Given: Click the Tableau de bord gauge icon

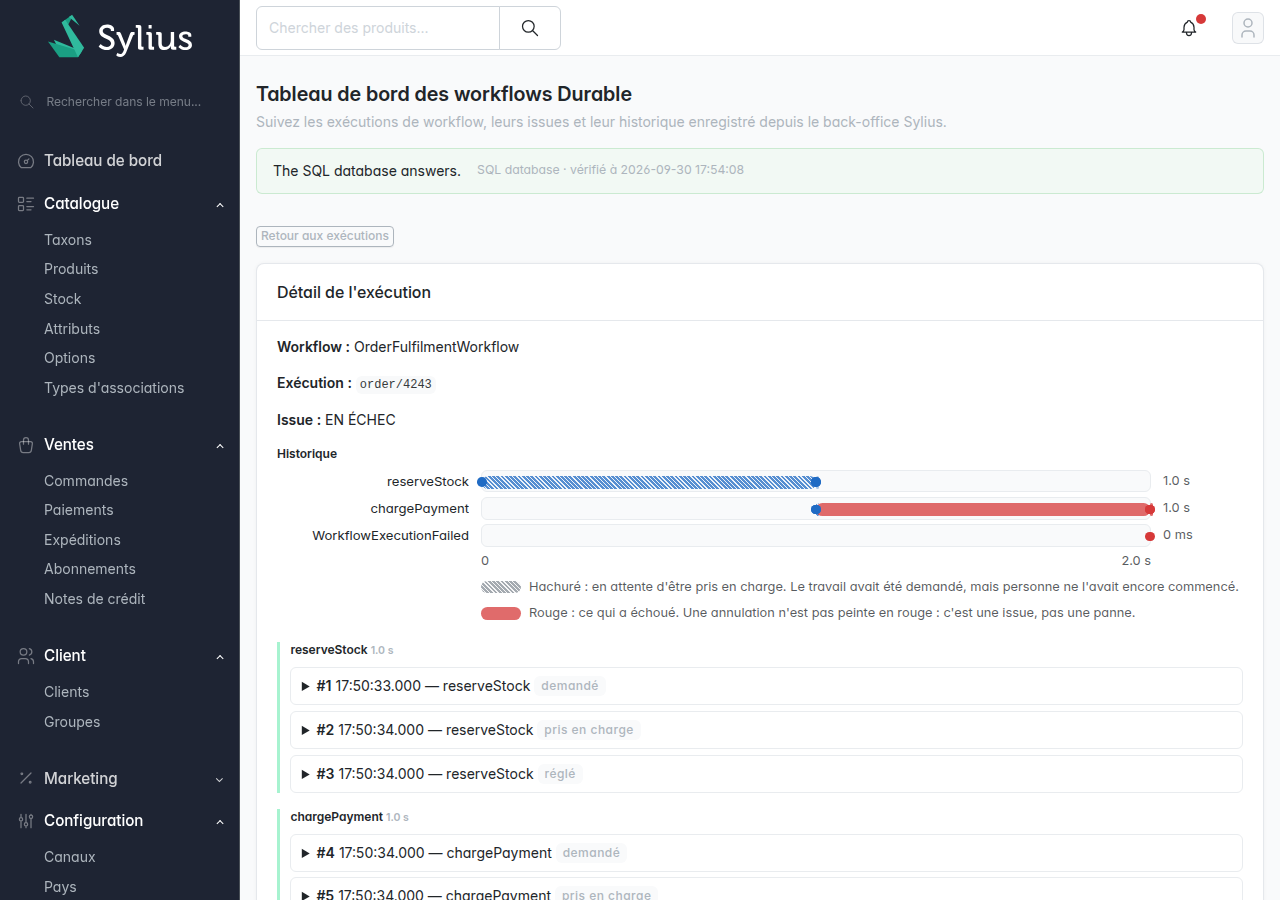Looking at the screenshot, I should point(26,161).
